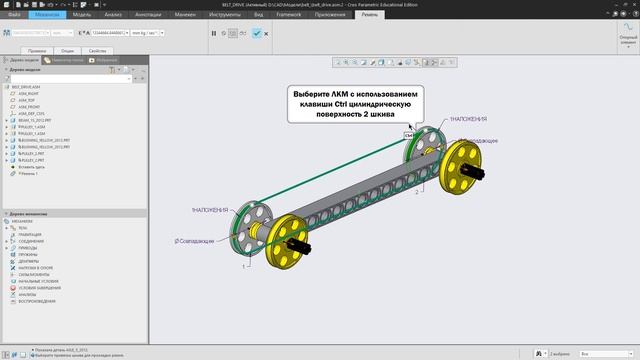Open the Свойства dashboard tab
Image resolution: width=640 pixels, height=360 pixels.
[x=98, y=51]
